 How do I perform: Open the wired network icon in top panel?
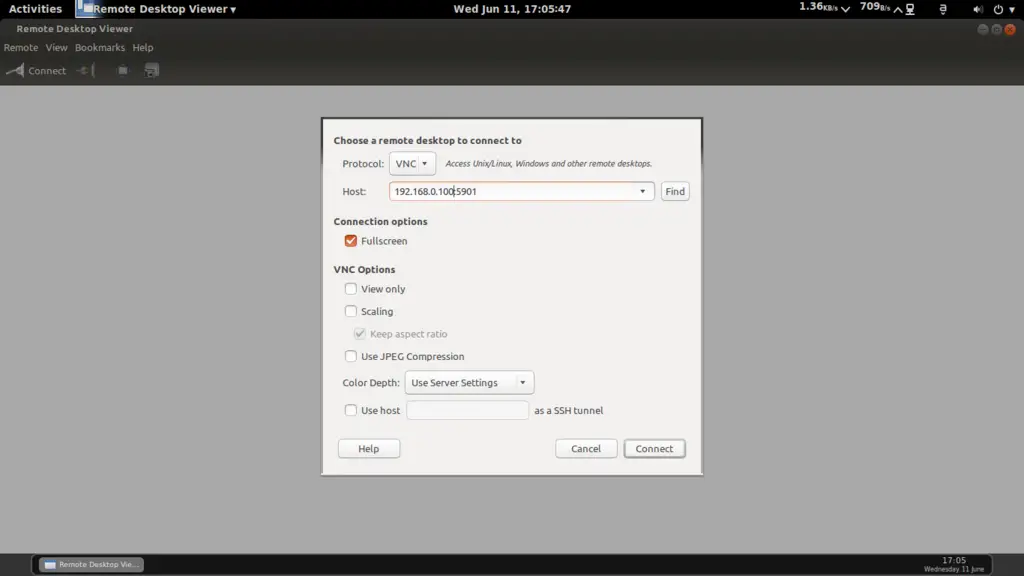pyautogui.click(x=908, y=9)
